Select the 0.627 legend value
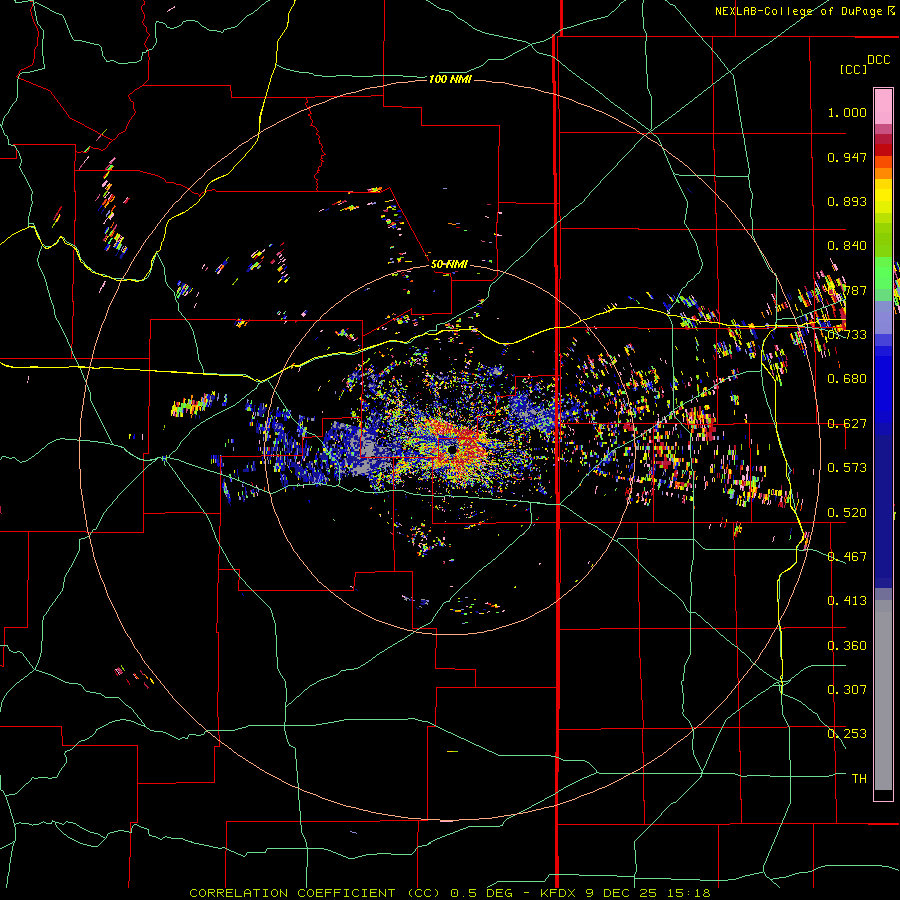900x900 pixels. coord(847,424)
